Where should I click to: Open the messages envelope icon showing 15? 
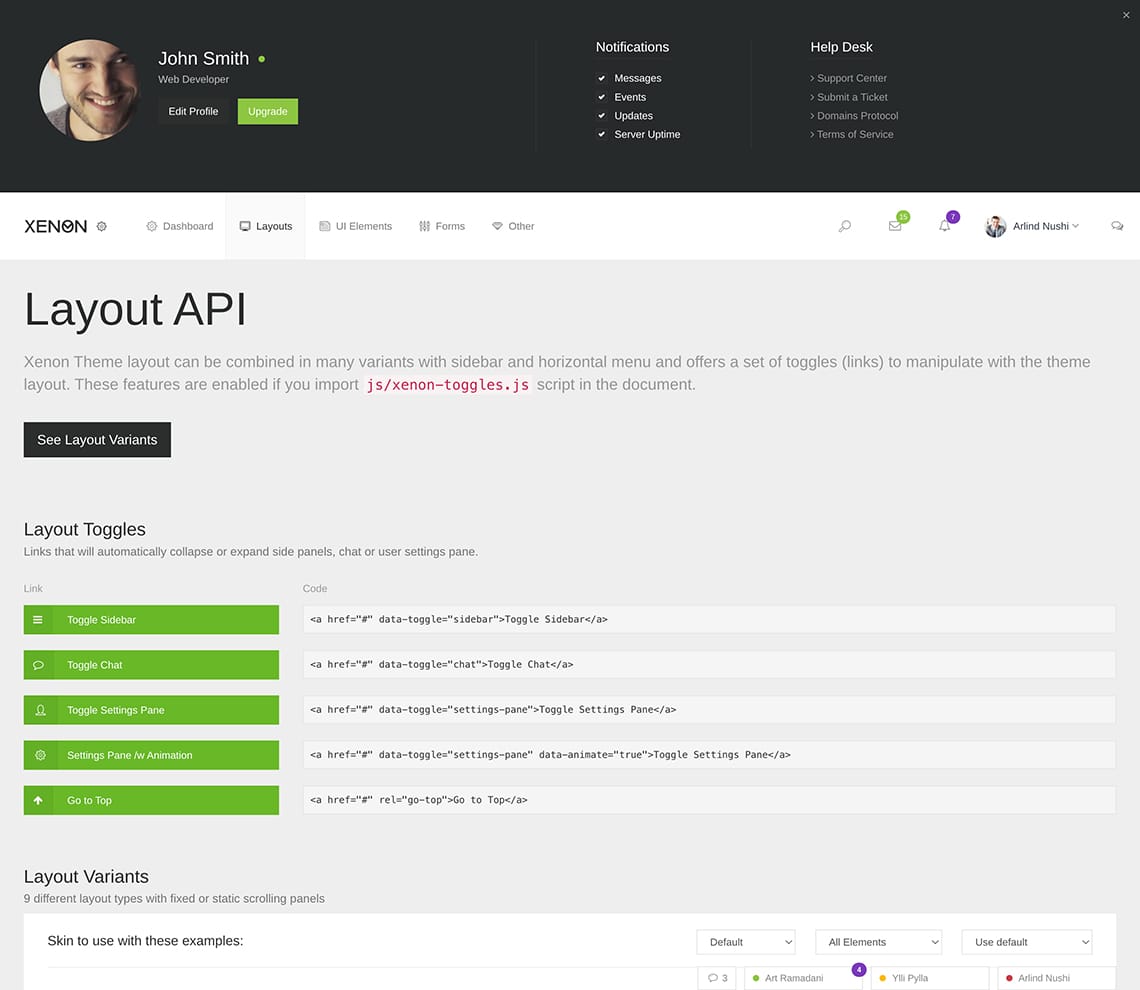click(894, 226)
